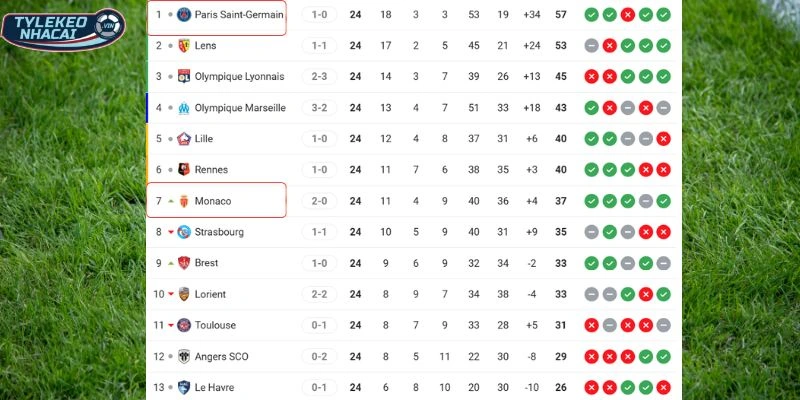800x400 pixels.
Task: Open the Strasbourg crest icon
Action: coord(184,232)
